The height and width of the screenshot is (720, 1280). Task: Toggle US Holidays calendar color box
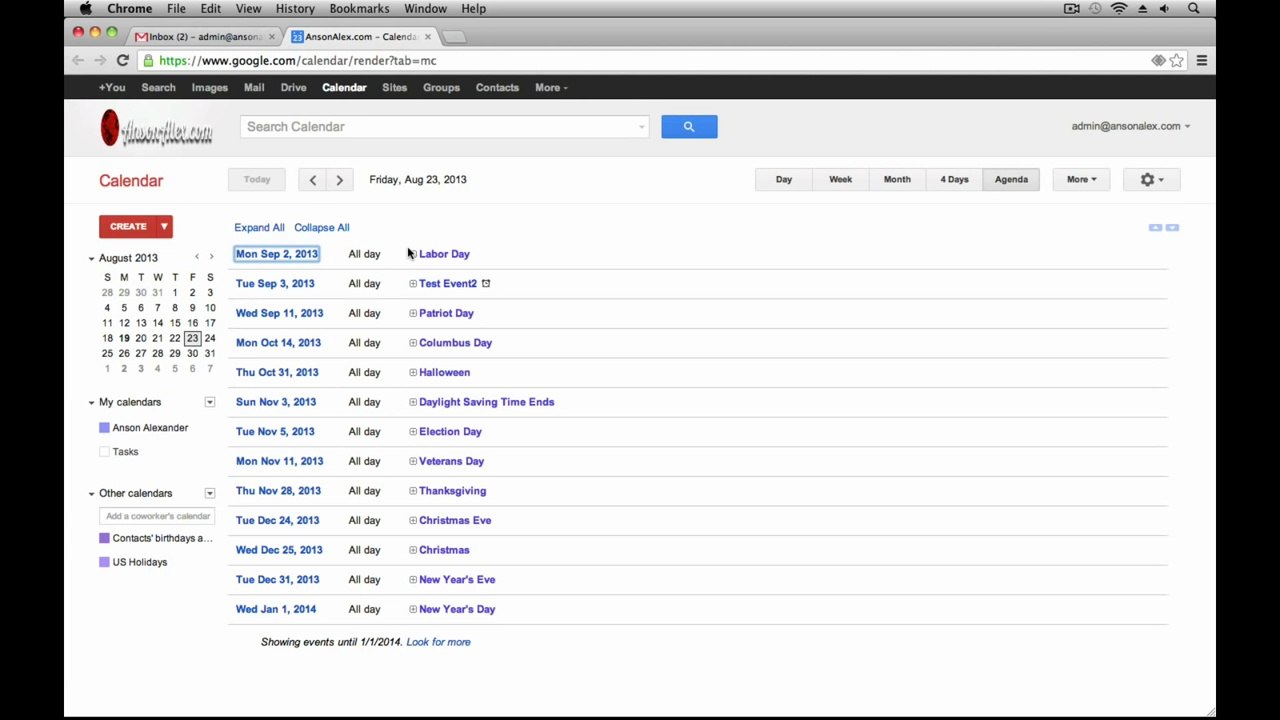coord(104,562)
